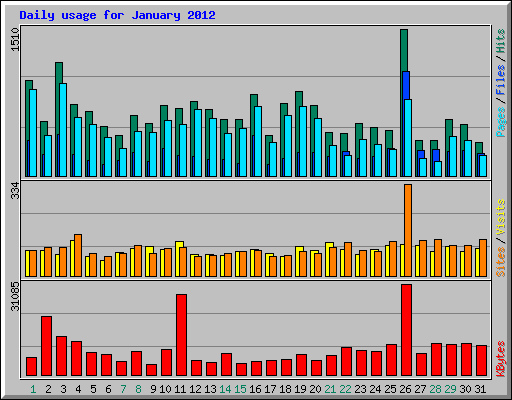Click the green day 29 x-axis label
Screen dimensions: 512x400
click(450, 389)
